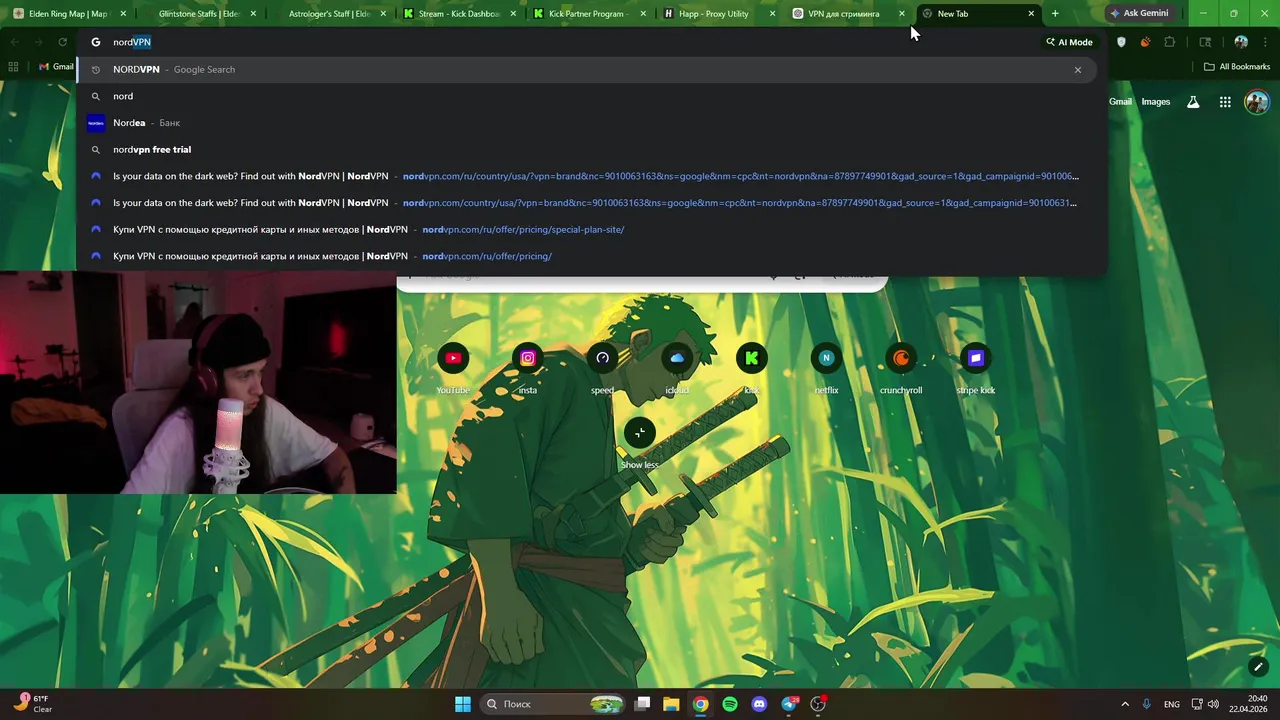The width and height of the screenshot is (1280, 720).
Task: Open Gmail link at top right
Action: pyautogui.click(x=1120, y=102)
